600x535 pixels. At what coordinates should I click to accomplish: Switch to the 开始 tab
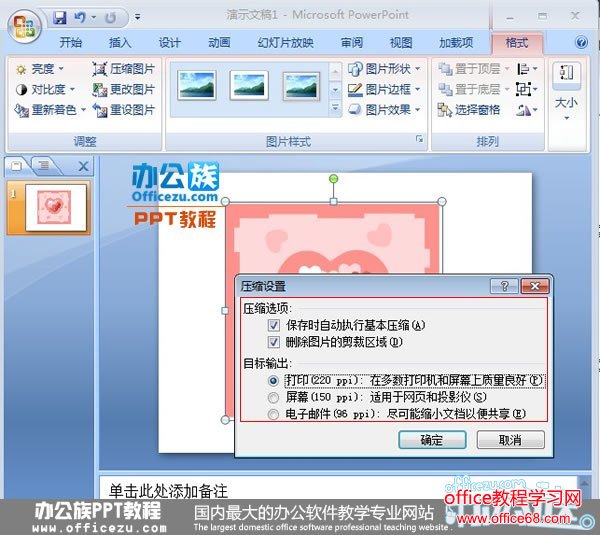click(x=71, y=42)
